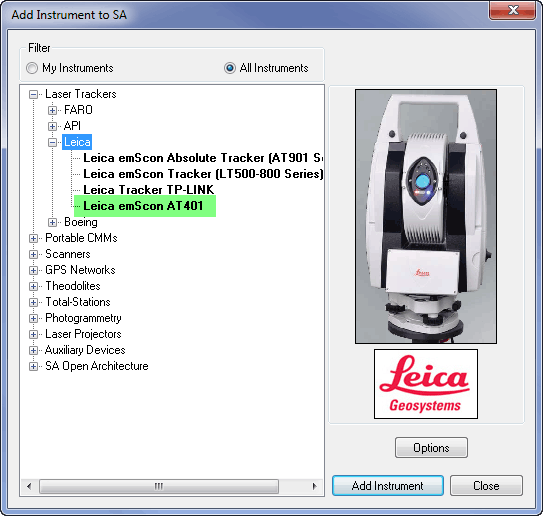
Task: Click the Auxiliary Devices label
Action: (x=85, y=350)
